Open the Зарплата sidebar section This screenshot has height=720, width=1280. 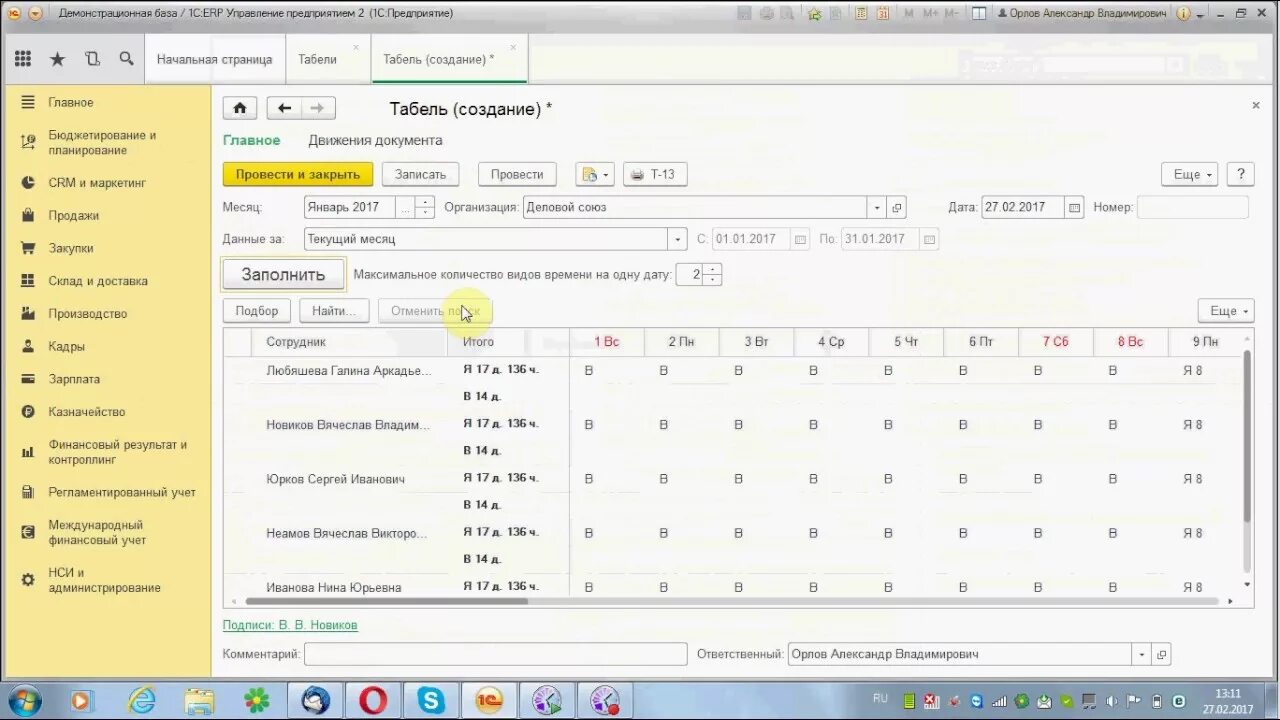[75, 379]
